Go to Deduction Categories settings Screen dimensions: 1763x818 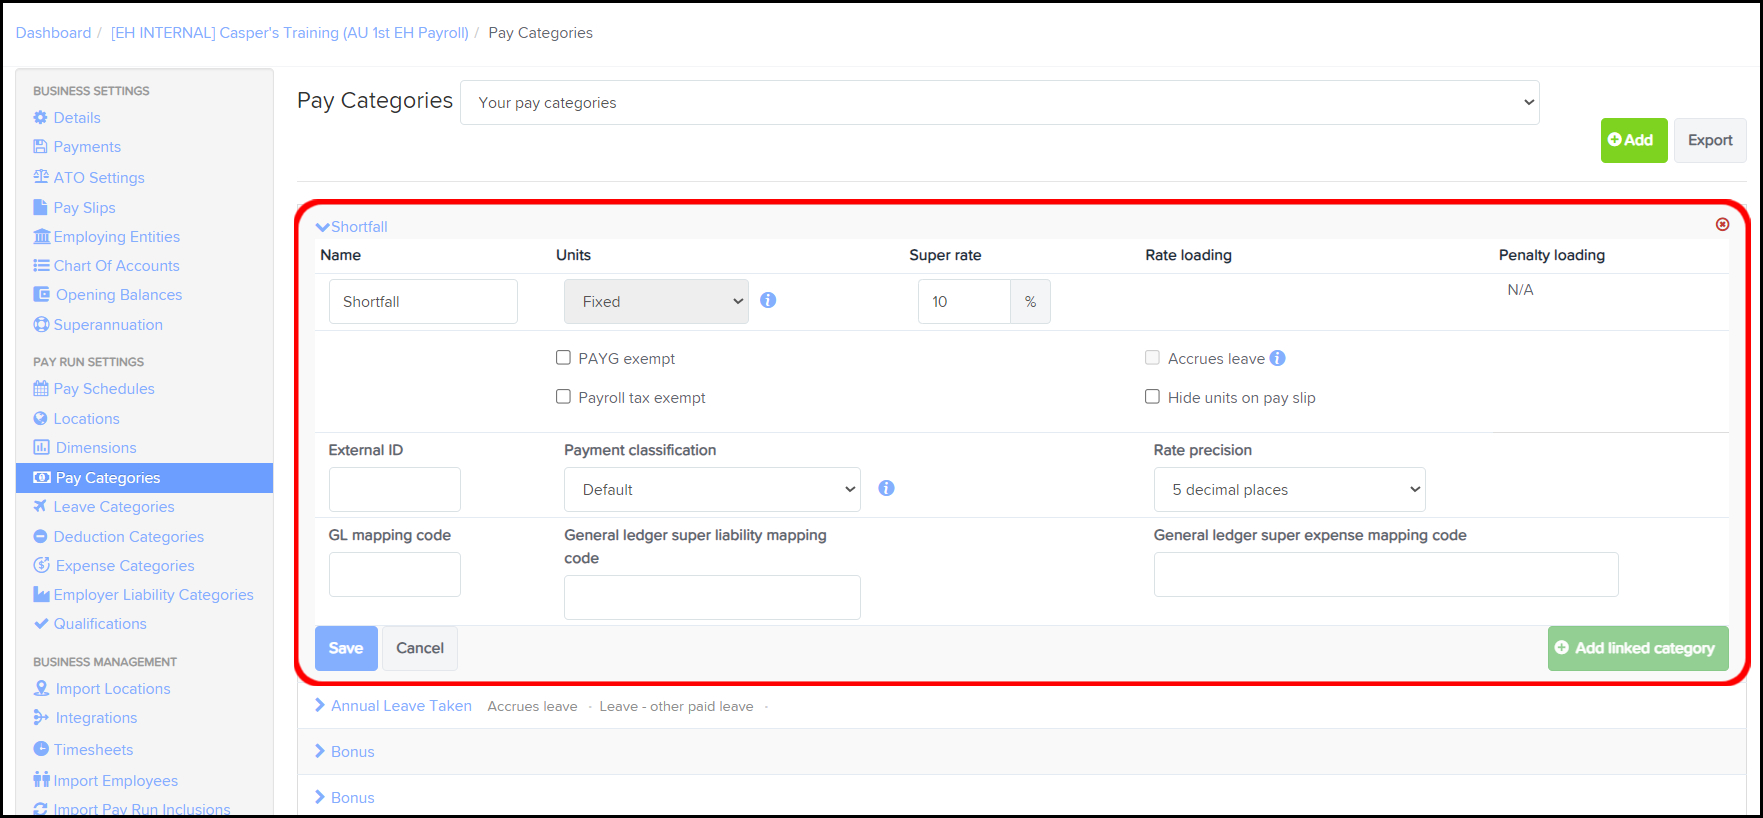point(128,537)
